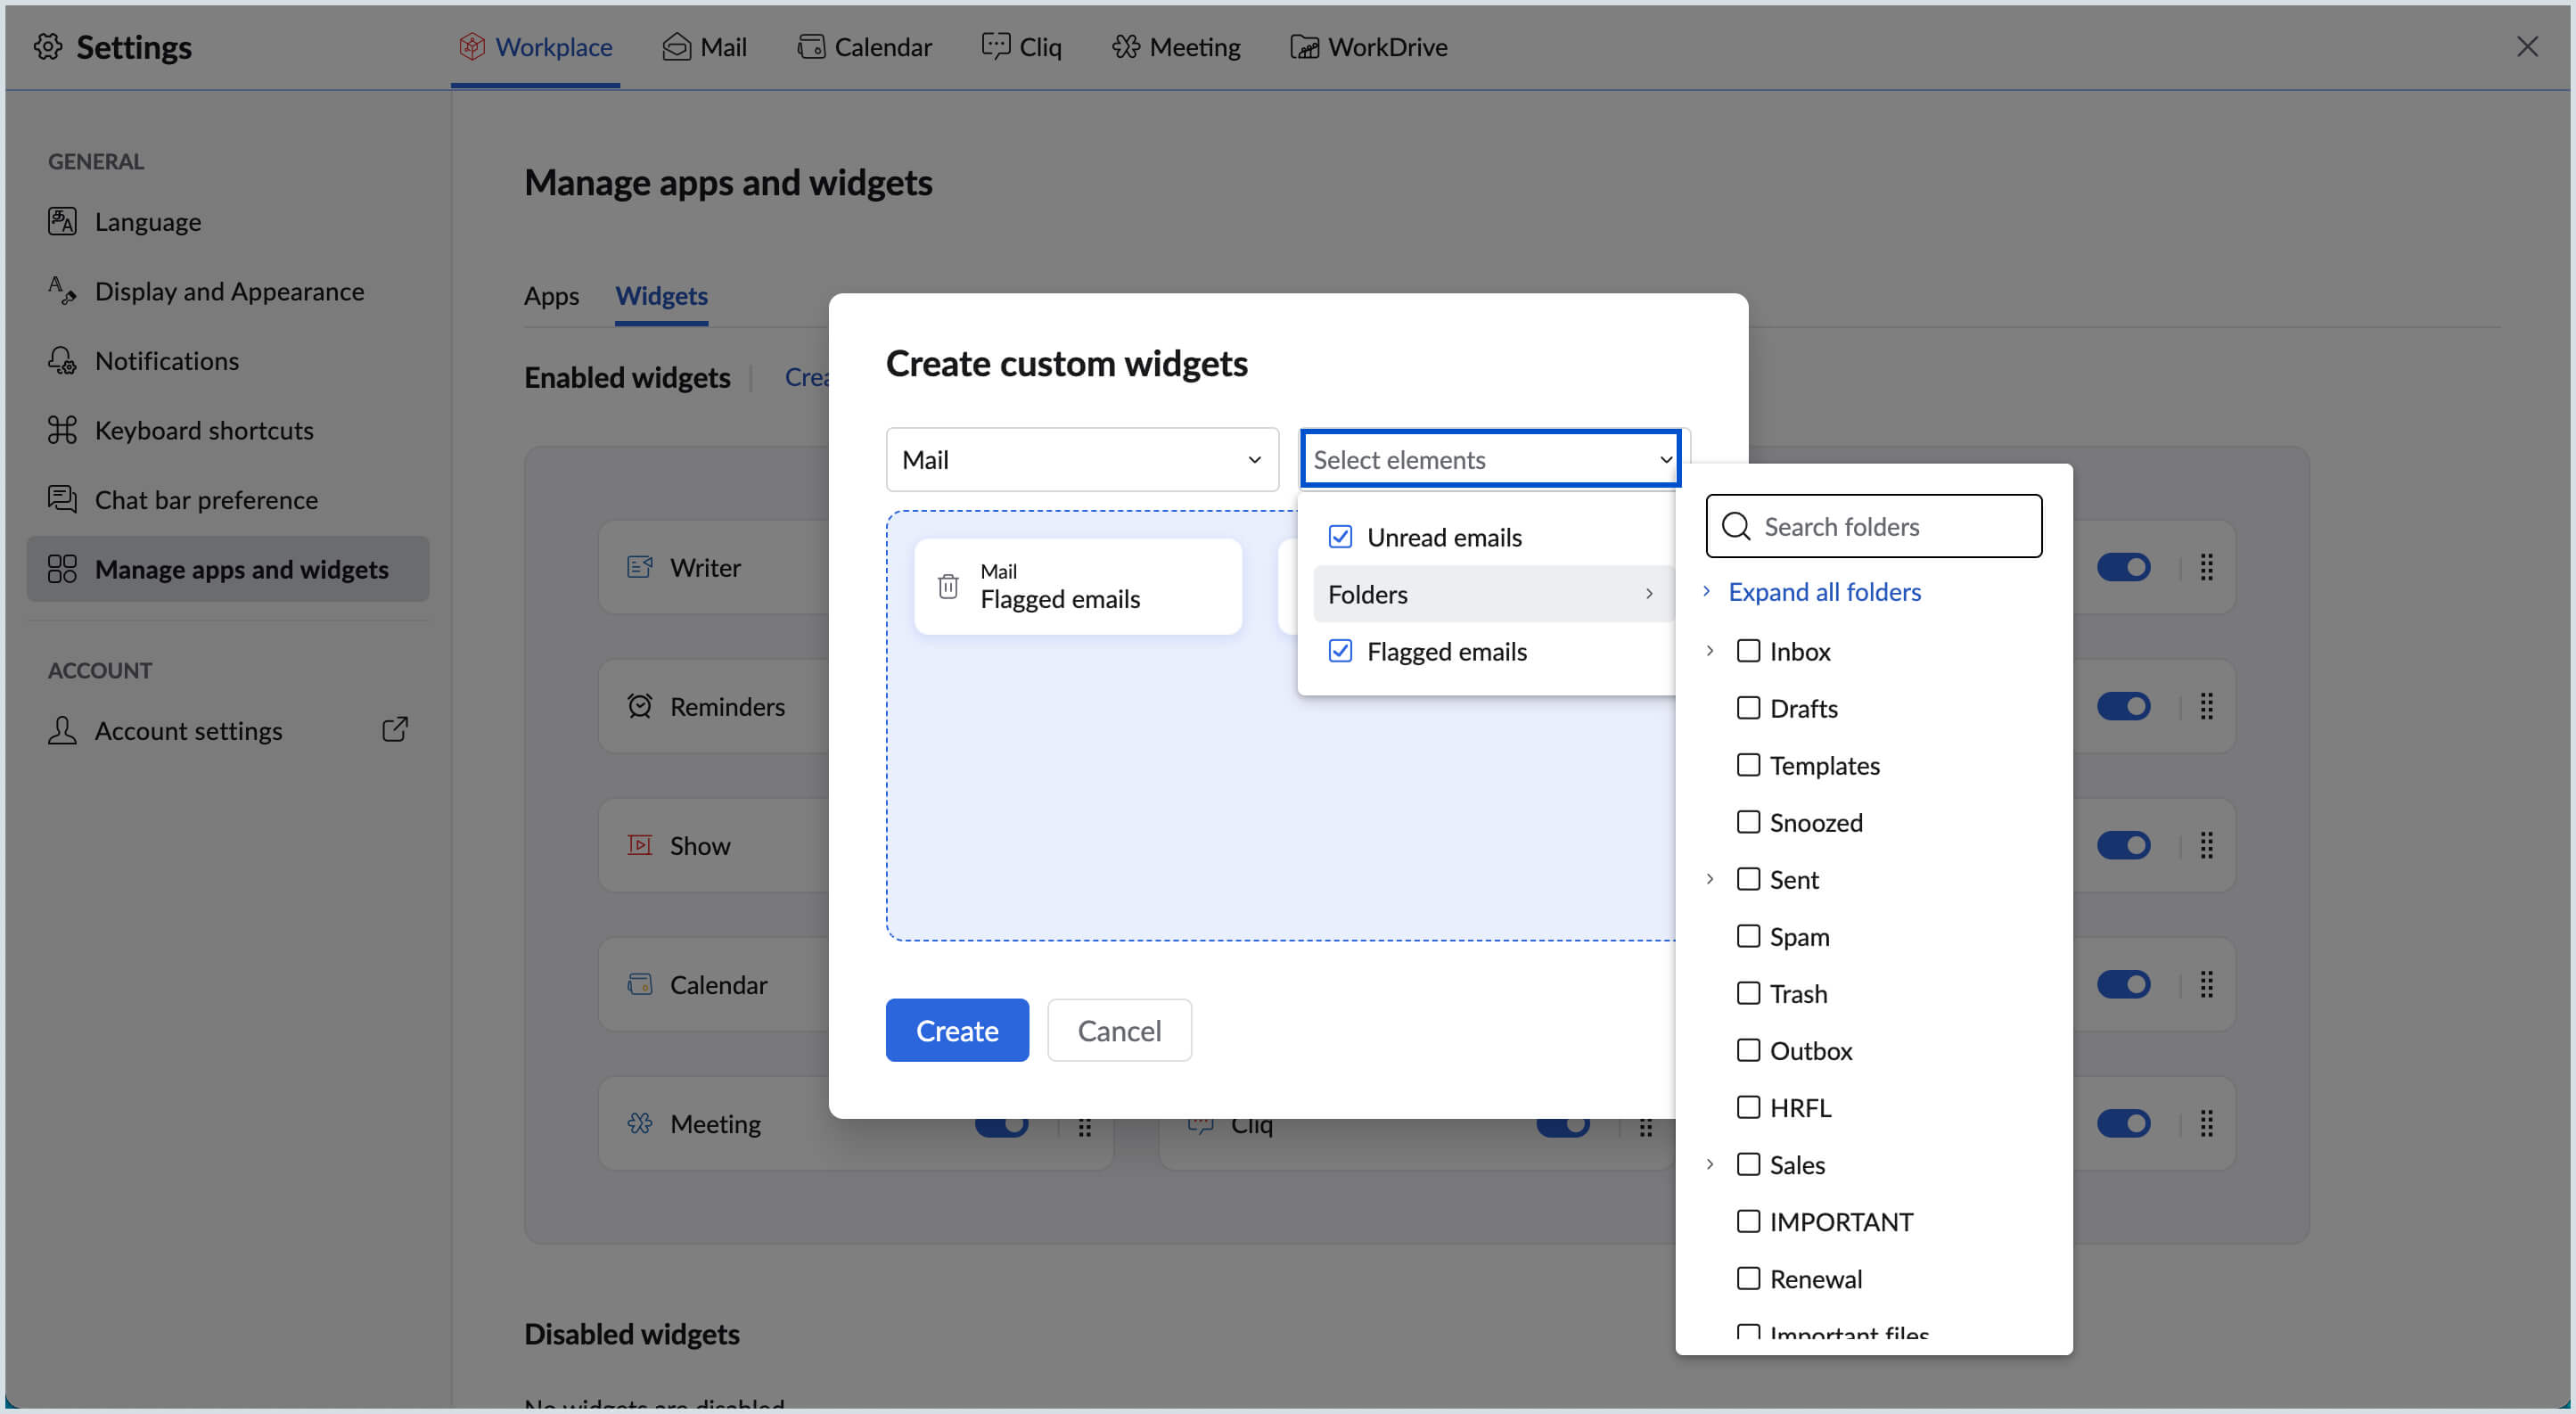Click the Notifications bell icon
2576x1414 pixels.
pos(62,360)
